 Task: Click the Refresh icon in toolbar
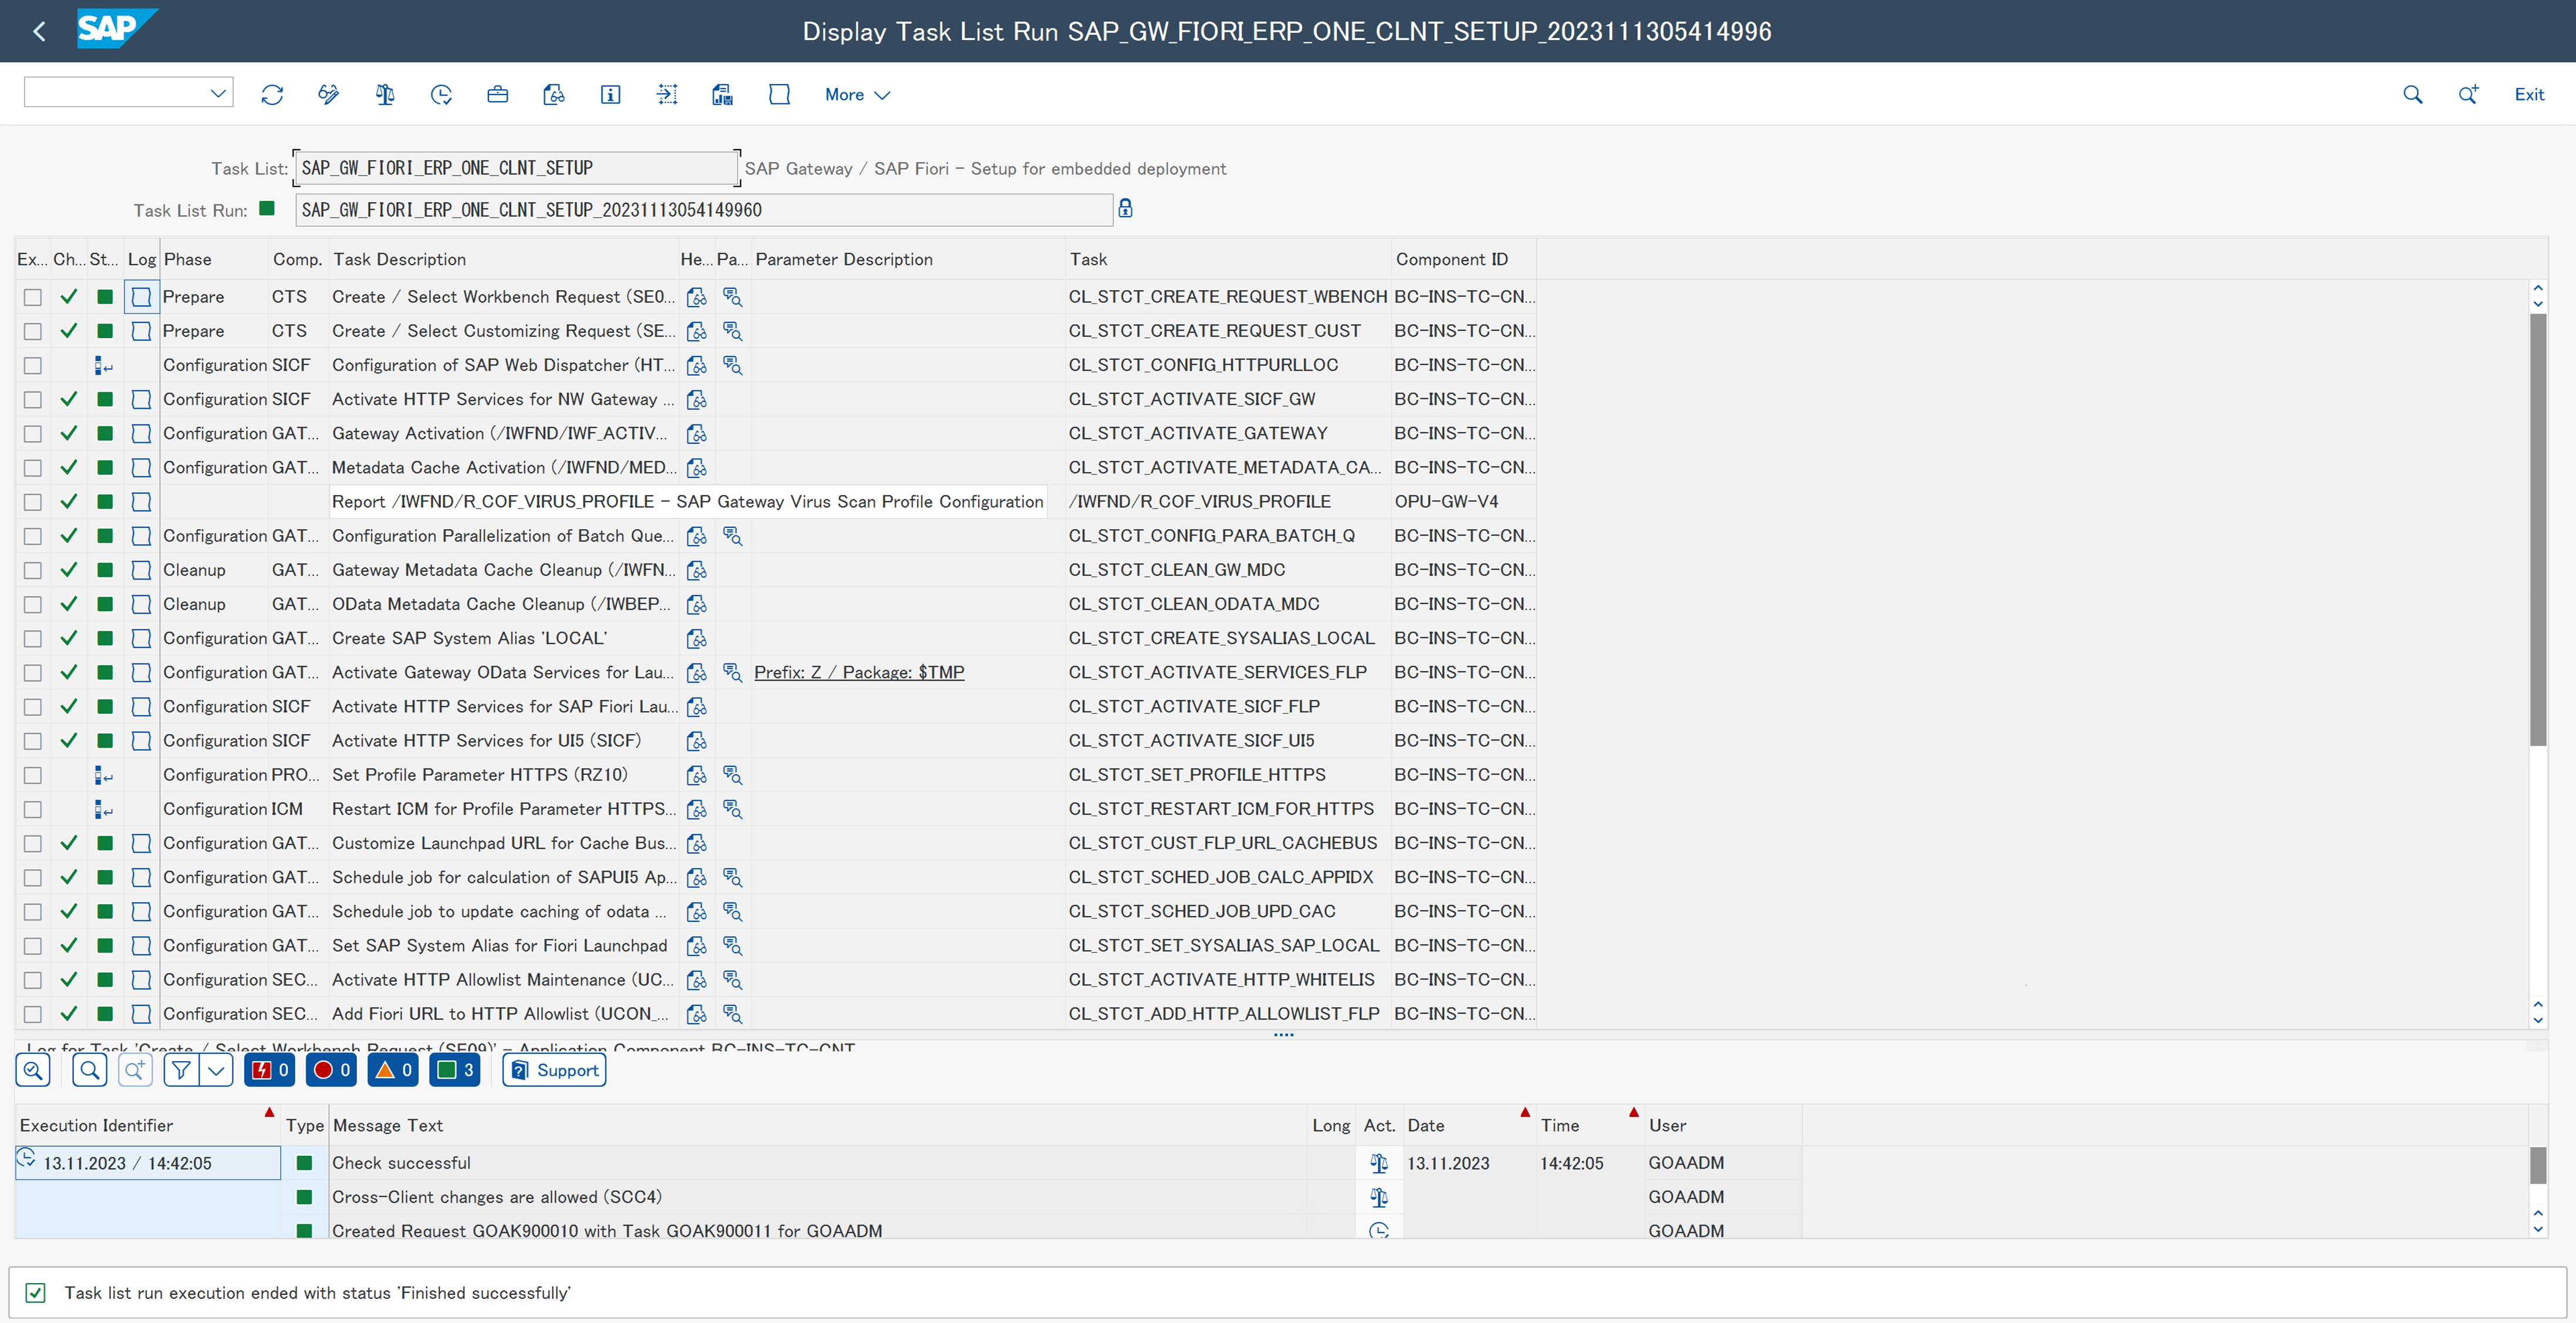tap(272, 95)
